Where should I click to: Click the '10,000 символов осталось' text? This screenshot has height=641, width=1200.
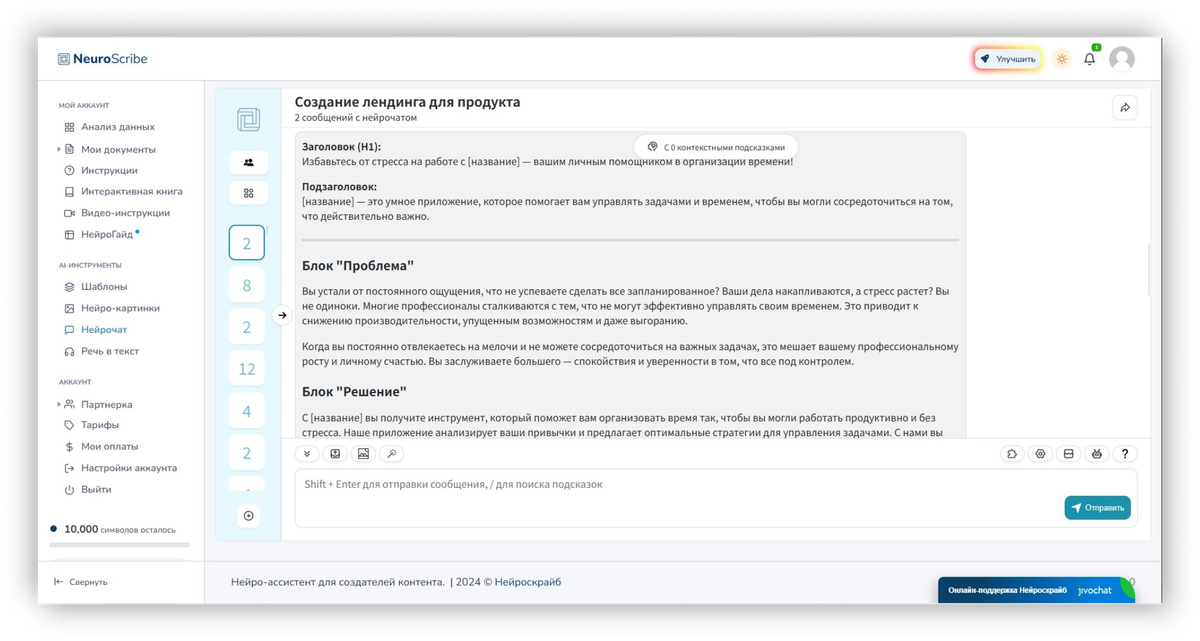(120, 529)
